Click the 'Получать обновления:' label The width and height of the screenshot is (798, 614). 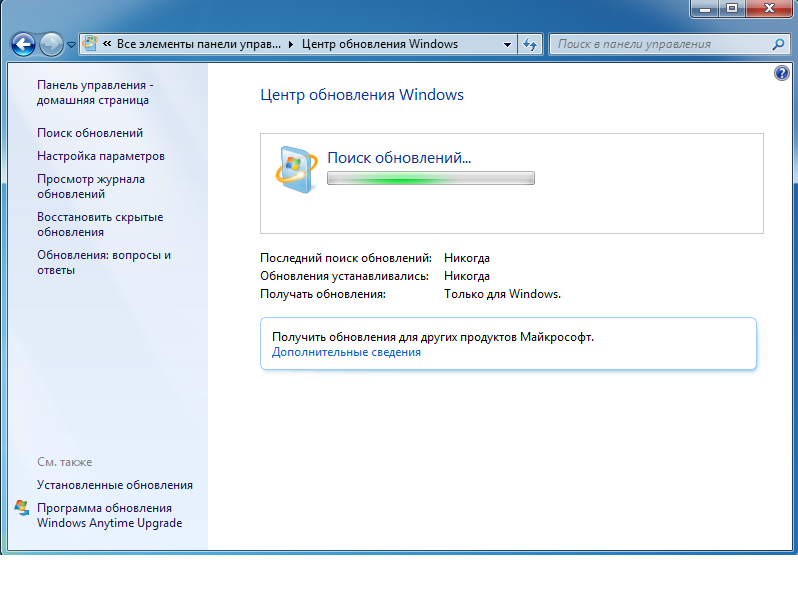[323, 294]
